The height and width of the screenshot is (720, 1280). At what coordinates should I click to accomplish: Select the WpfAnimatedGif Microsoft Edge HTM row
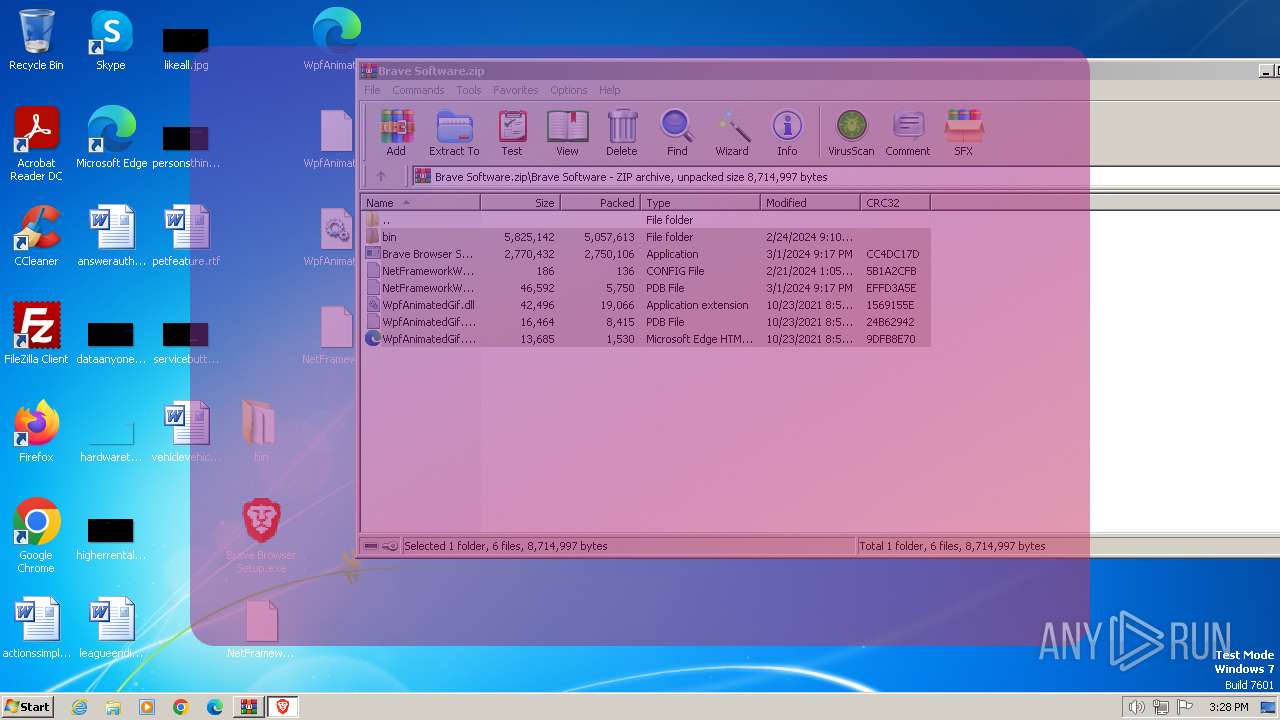(x=645, y=339)
